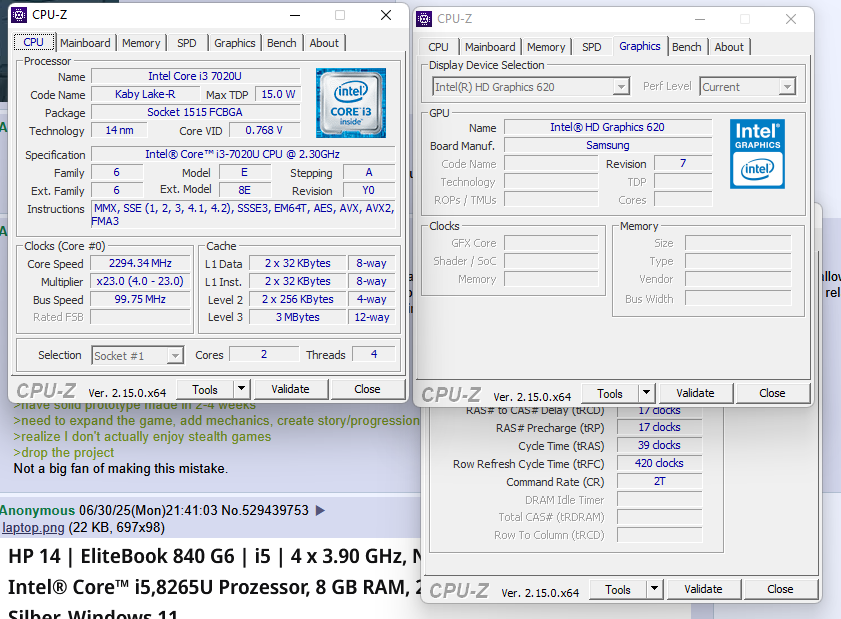Click the Ext. Model value 8E
The image size is (841, 619).
point(245,190)
